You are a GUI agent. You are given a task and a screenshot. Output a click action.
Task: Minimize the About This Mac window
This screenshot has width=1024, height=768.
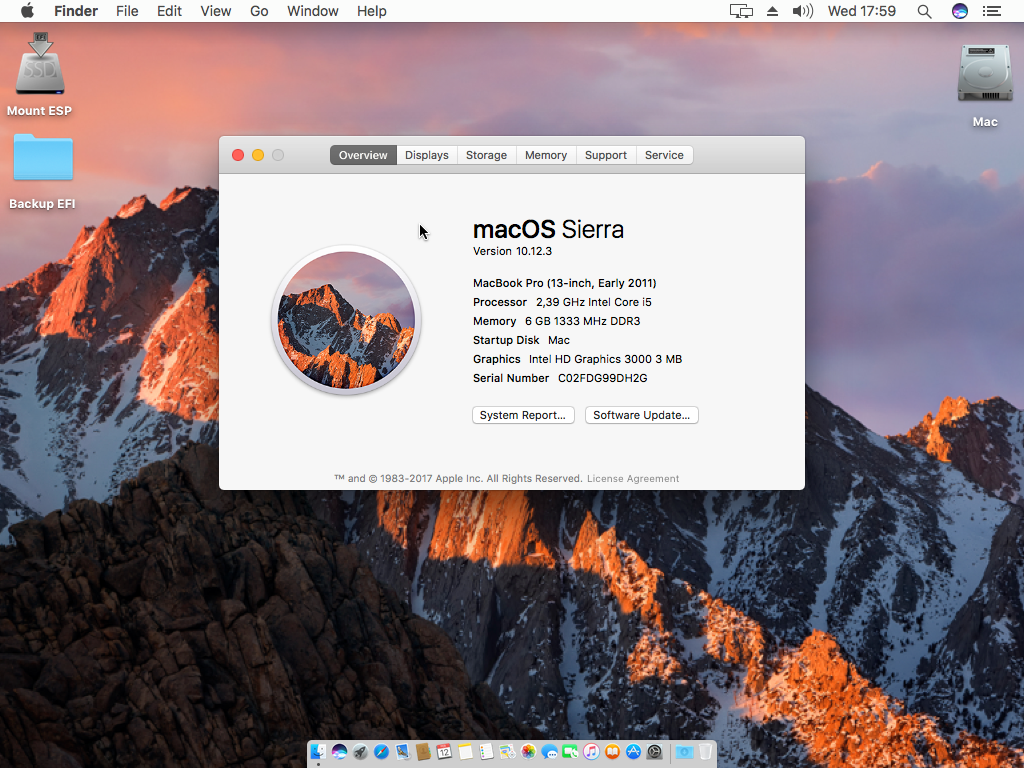[x=258, y=155]
